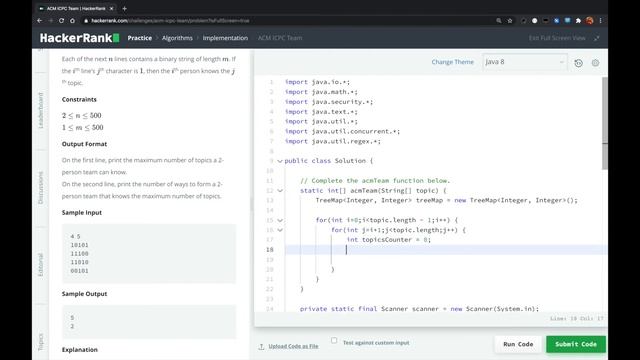Click the Change Theme link
Image resolution: width=640 pixels, height=360 pixels.
pyautogui.click(x=453, y=62)
